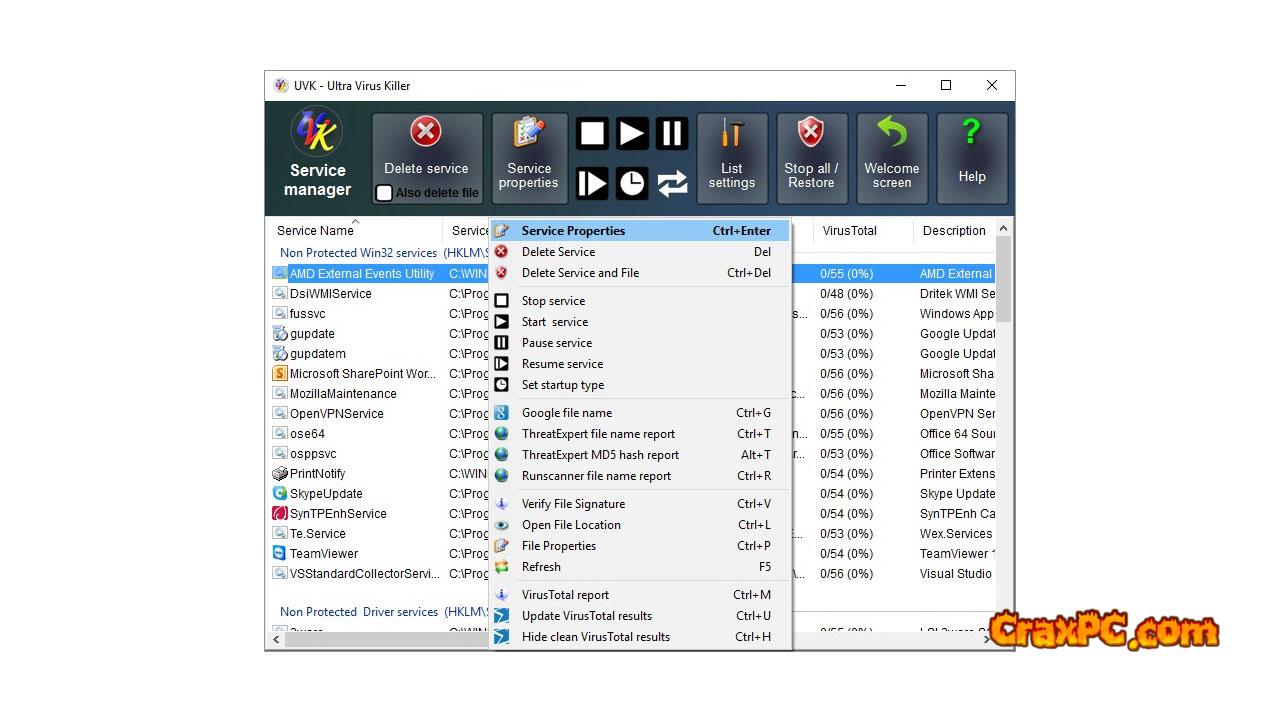The height and width of the screenshot is (720, 1280).
Task: Enable the Also delete file checkbox
Action: [384, 193]
